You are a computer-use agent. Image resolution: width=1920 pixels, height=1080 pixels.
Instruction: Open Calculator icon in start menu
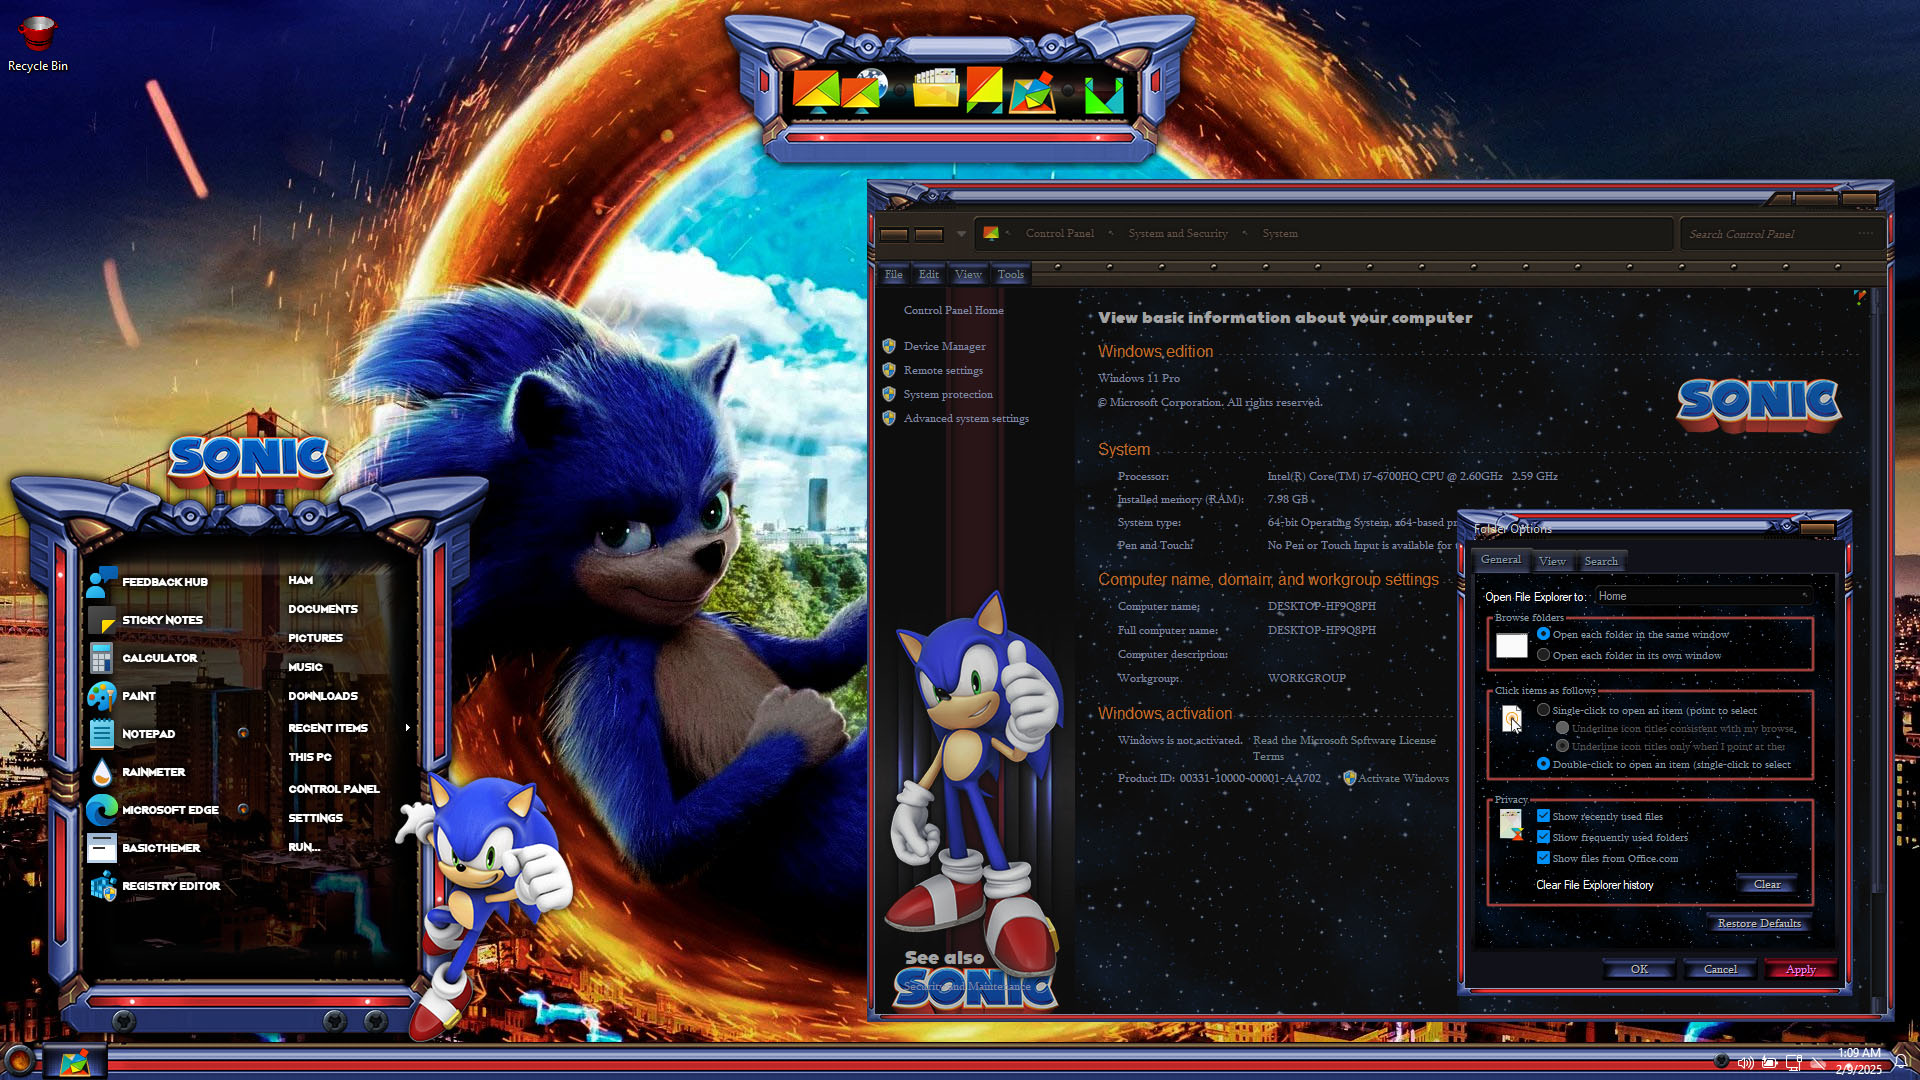point(102,658)
